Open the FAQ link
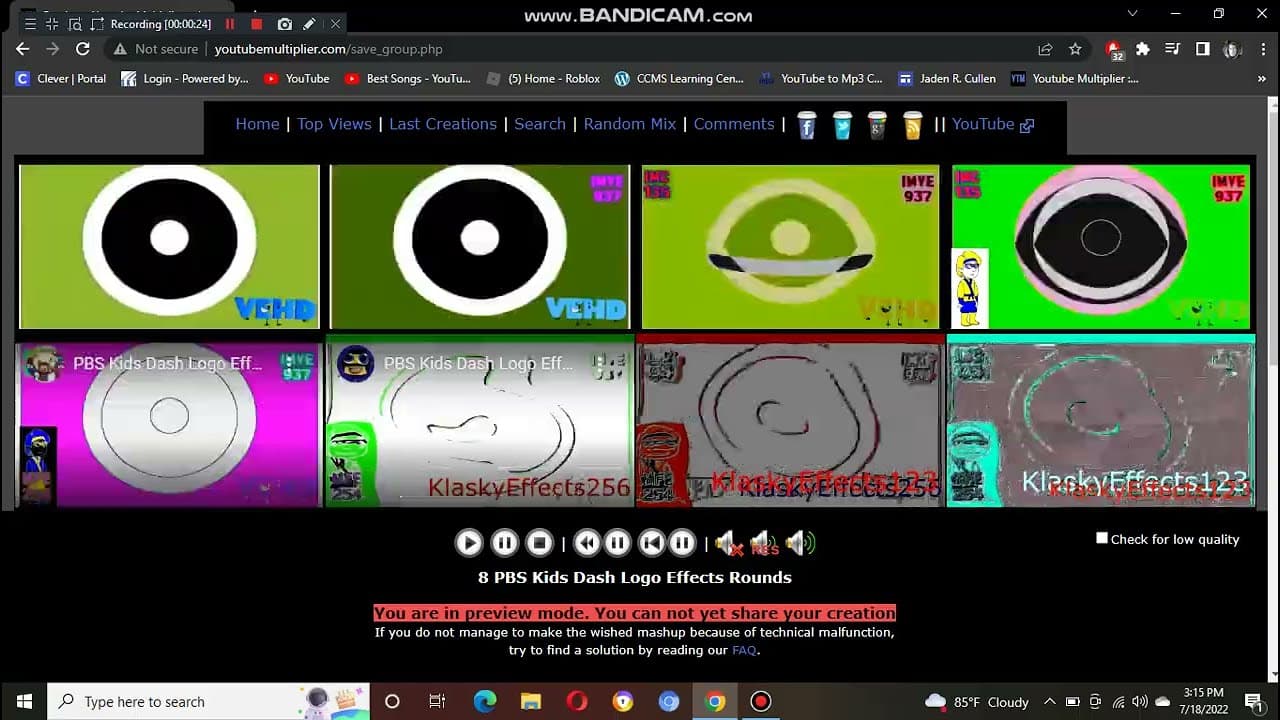 [744, 650]
